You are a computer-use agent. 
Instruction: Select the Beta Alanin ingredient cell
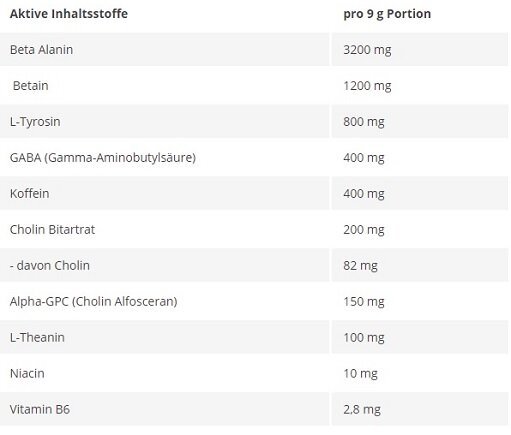pyautogui.click(x=164, y=49)
